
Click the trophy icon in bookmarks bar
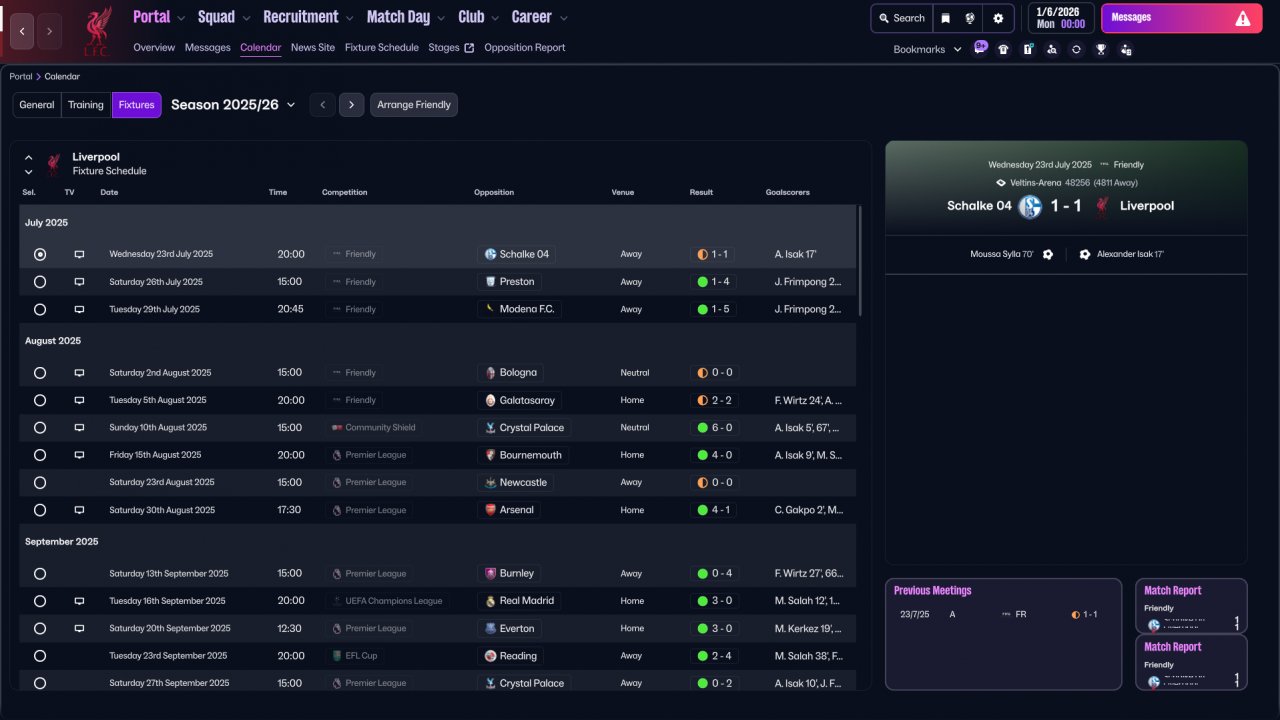pyautogui.click(x=1101, y=49)
